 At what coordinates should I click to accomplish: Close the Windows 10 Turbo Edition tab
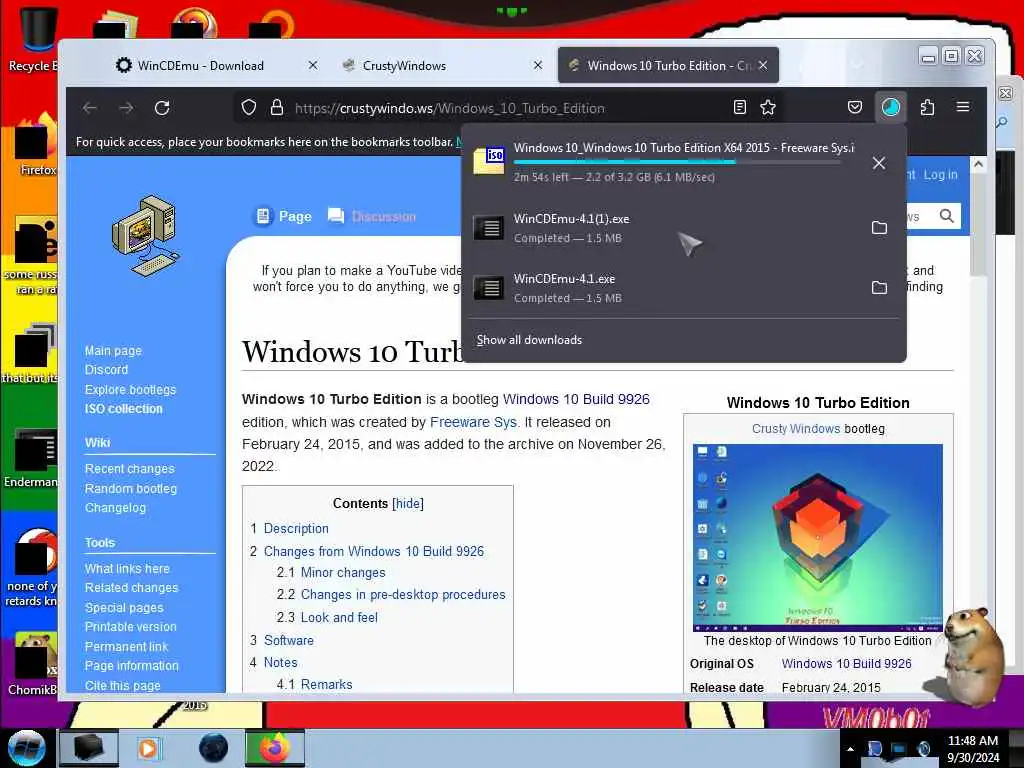763,65
